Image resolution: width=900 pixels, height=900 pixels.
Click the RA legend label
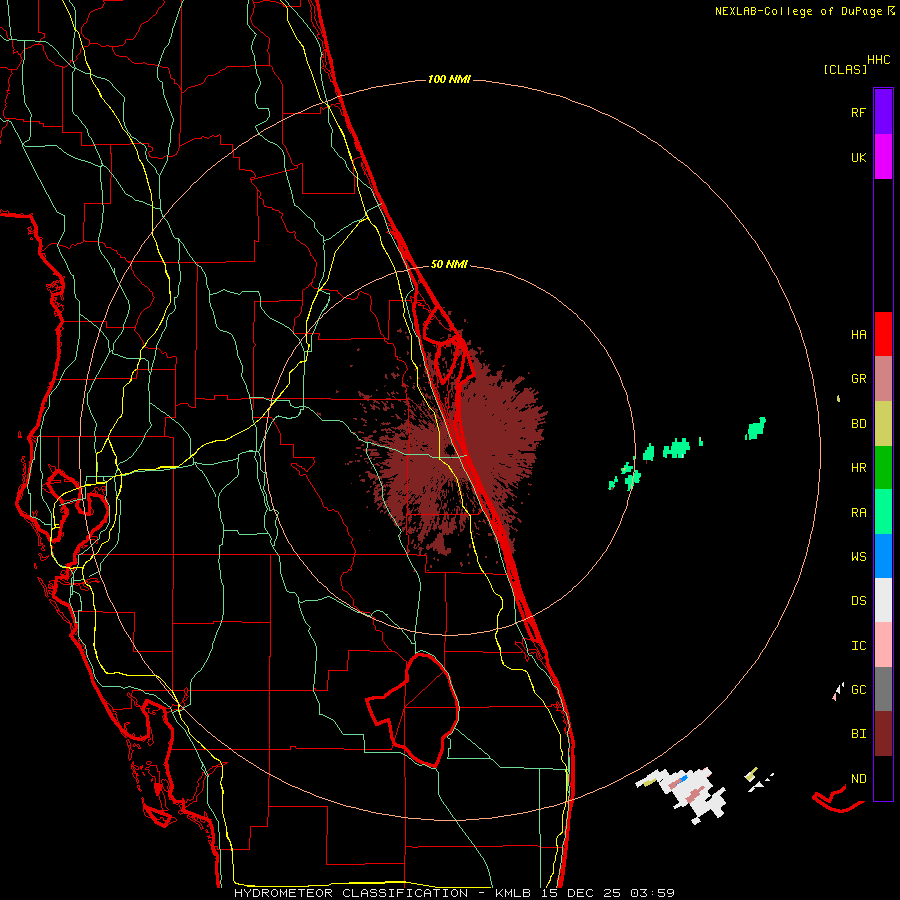point(858,513)
